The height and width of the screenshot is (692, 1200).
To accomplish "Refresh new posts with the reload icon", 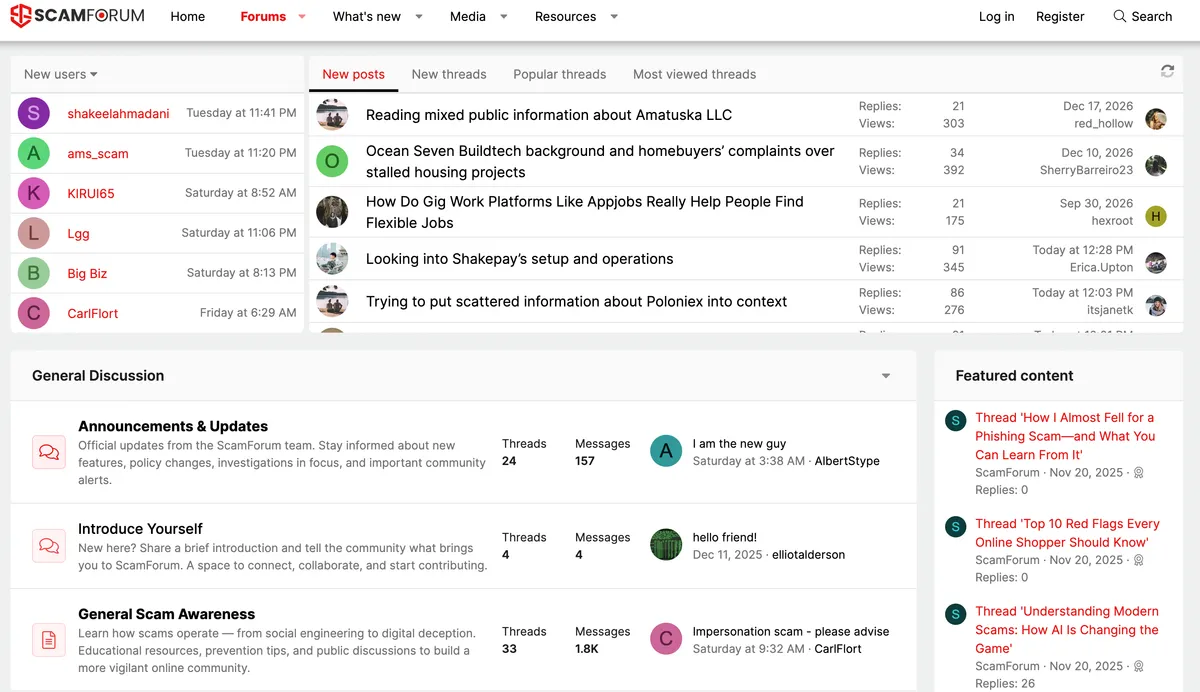I will tap(1167, 71).
